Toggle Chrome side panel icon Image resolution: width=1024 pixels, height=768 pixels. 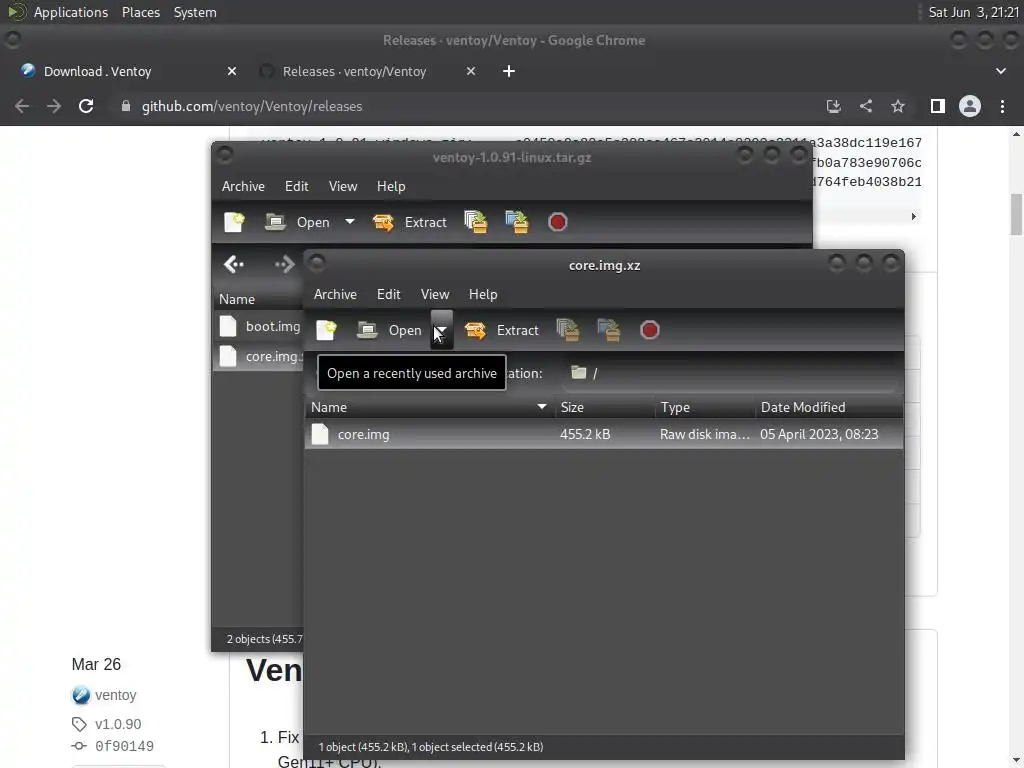pyautogui.click(x=938, y=106)
